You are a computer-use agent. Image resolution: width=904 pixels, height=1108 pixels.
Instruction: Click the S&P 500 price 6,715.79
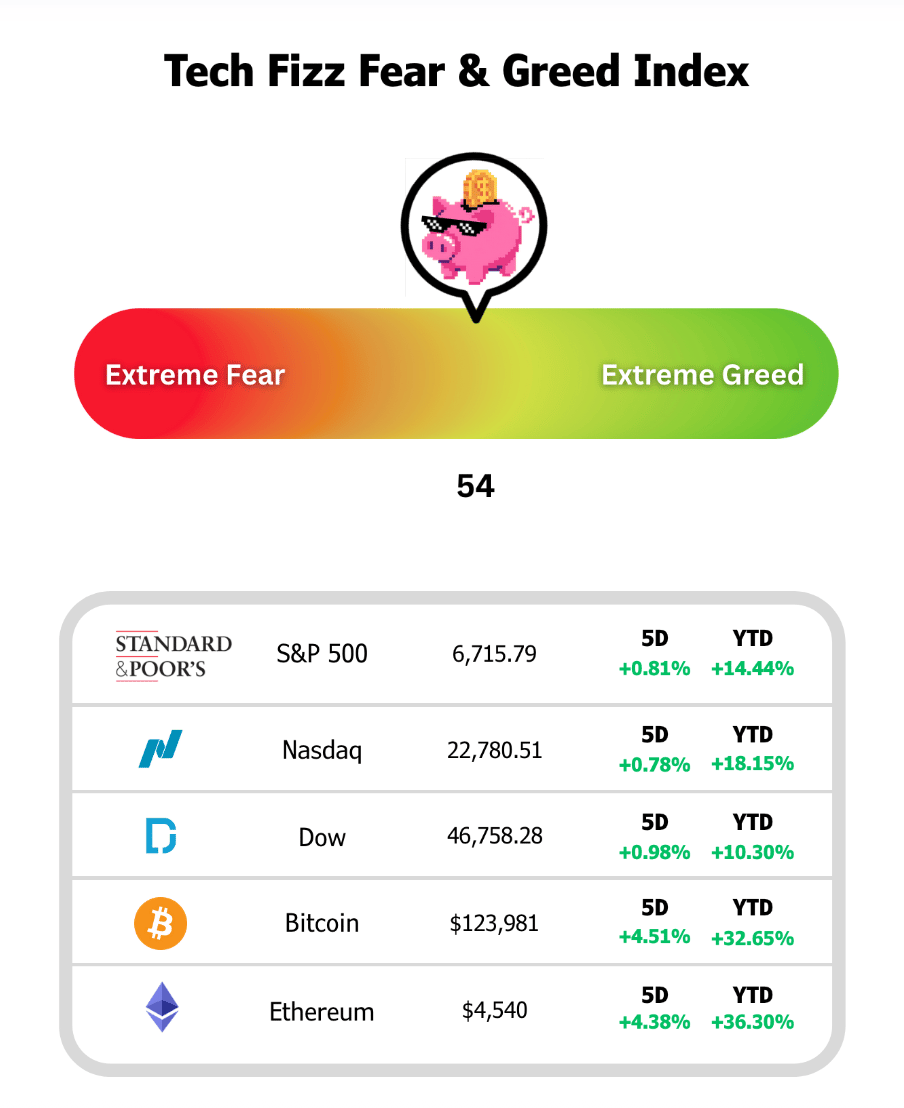494,654
